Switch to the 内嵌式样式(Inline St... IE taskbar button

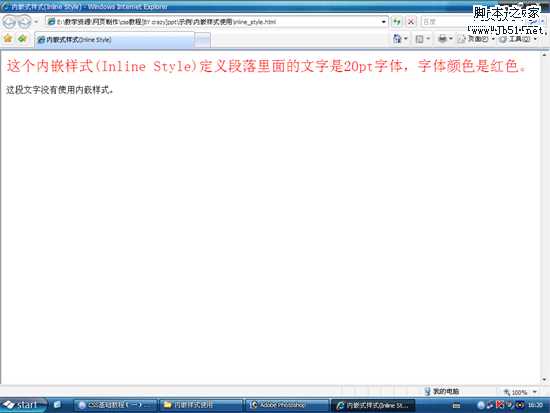373,405
